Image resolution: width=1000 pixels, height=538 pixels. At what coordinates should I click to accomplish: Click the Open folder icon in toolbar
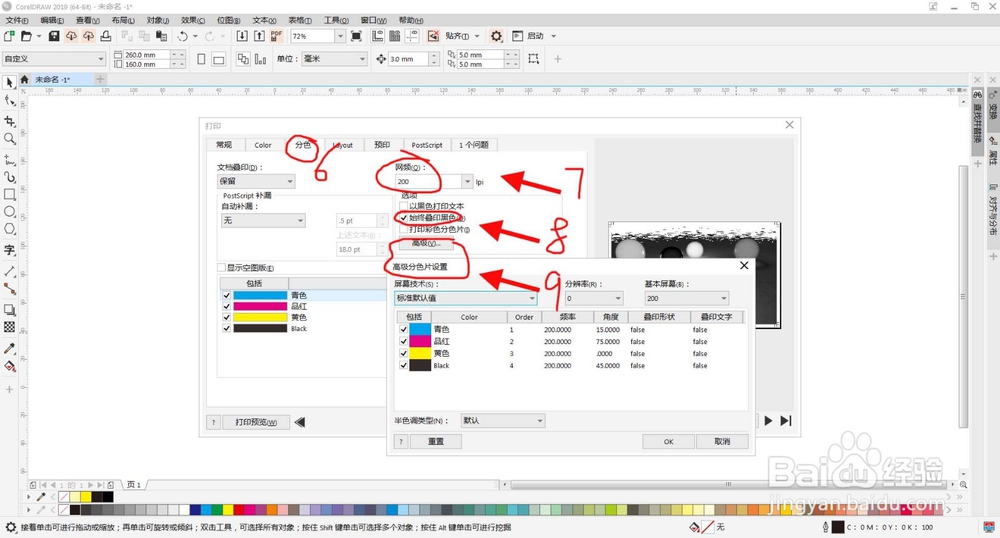click(26, 36)
